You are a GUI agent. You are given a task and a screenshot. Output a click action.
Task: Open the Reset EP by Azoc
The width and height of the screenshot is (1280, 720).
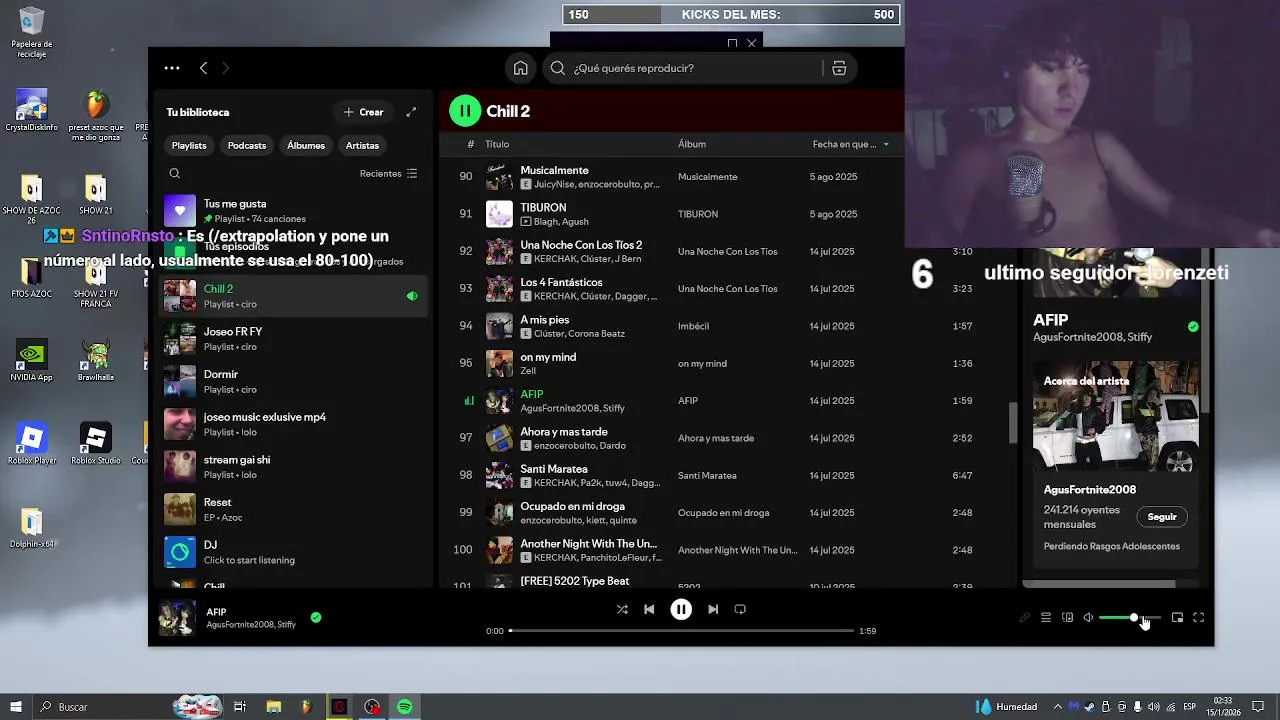[x=293, y=510]
